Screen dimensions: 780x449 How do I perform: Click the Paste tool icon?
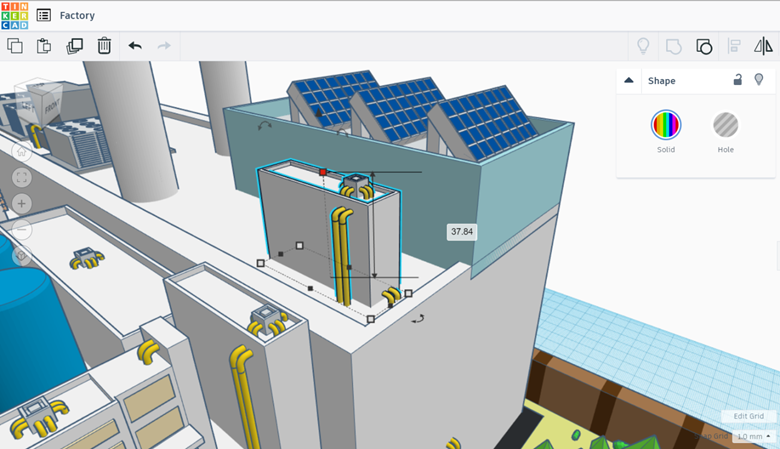point(44,46)
